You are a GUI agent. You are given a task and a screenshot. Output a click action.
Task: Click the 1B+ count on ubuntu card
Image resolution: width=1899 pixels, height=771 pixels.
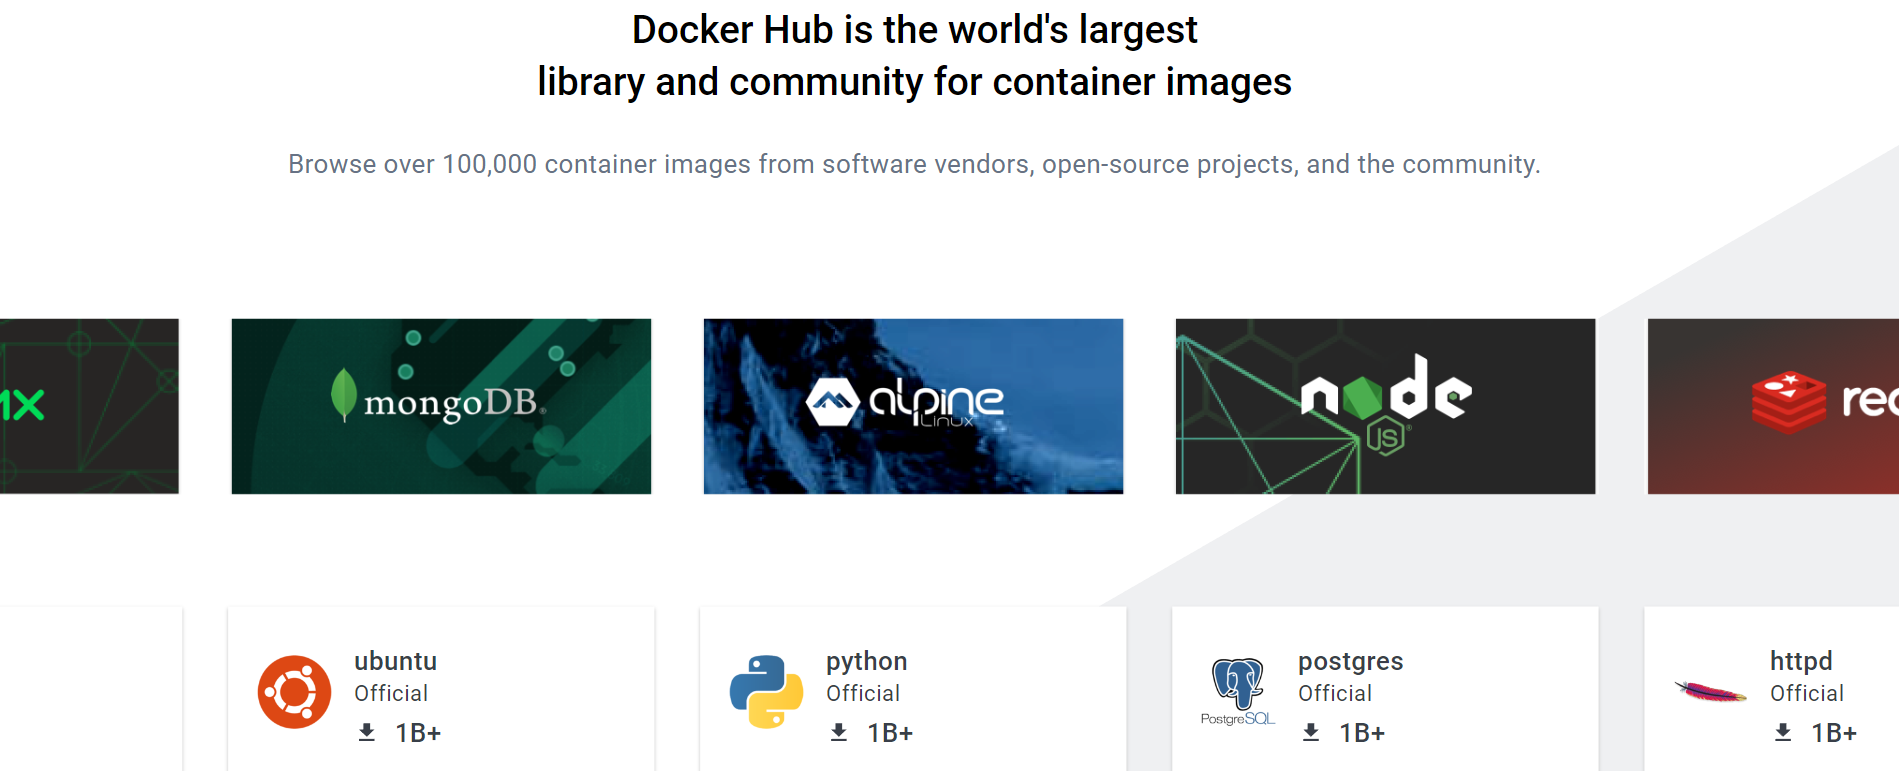click(x=418, y=733)
